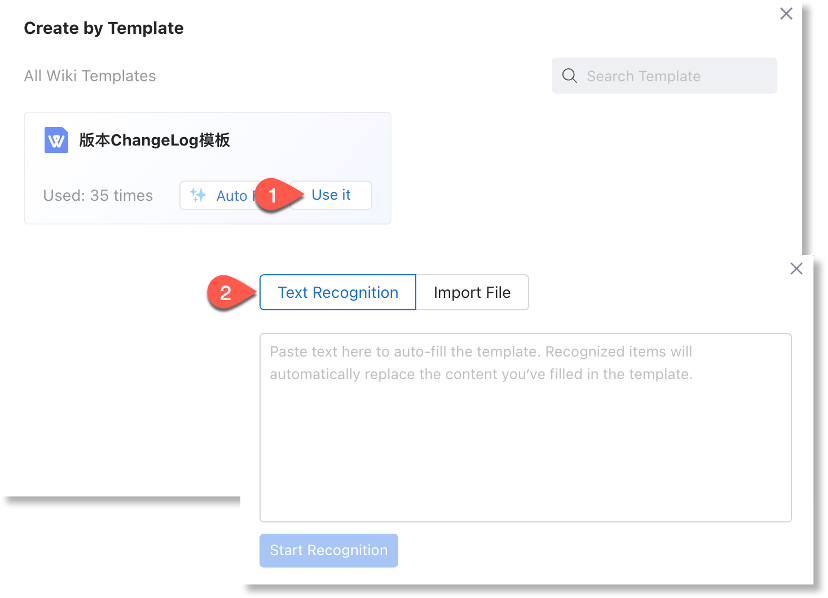This screenshot has width=828, height=598.
Task: Click inside the paste text area
Action: click(x=525, y=450)
